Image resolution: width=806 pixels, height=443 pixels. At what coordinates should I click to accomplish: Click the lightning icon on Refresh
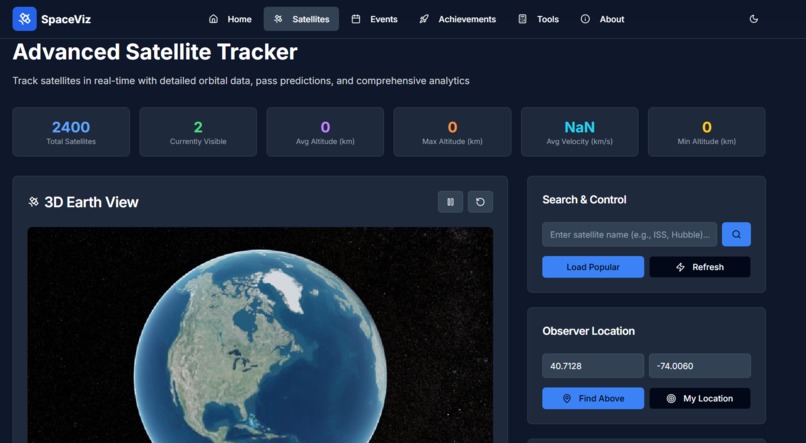(680, 267)
